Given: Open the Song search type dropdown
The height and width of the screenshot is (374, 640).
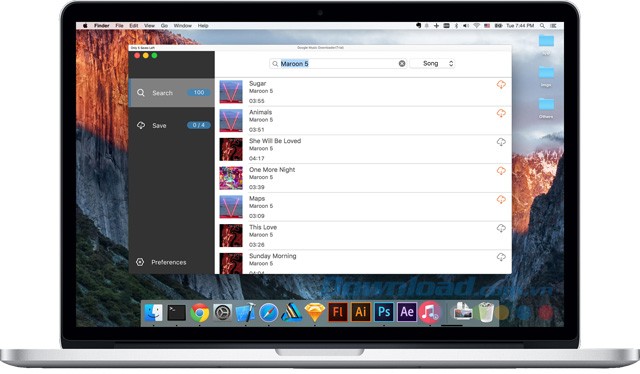Looking at the screenshot, I should [x=432, y=63].
